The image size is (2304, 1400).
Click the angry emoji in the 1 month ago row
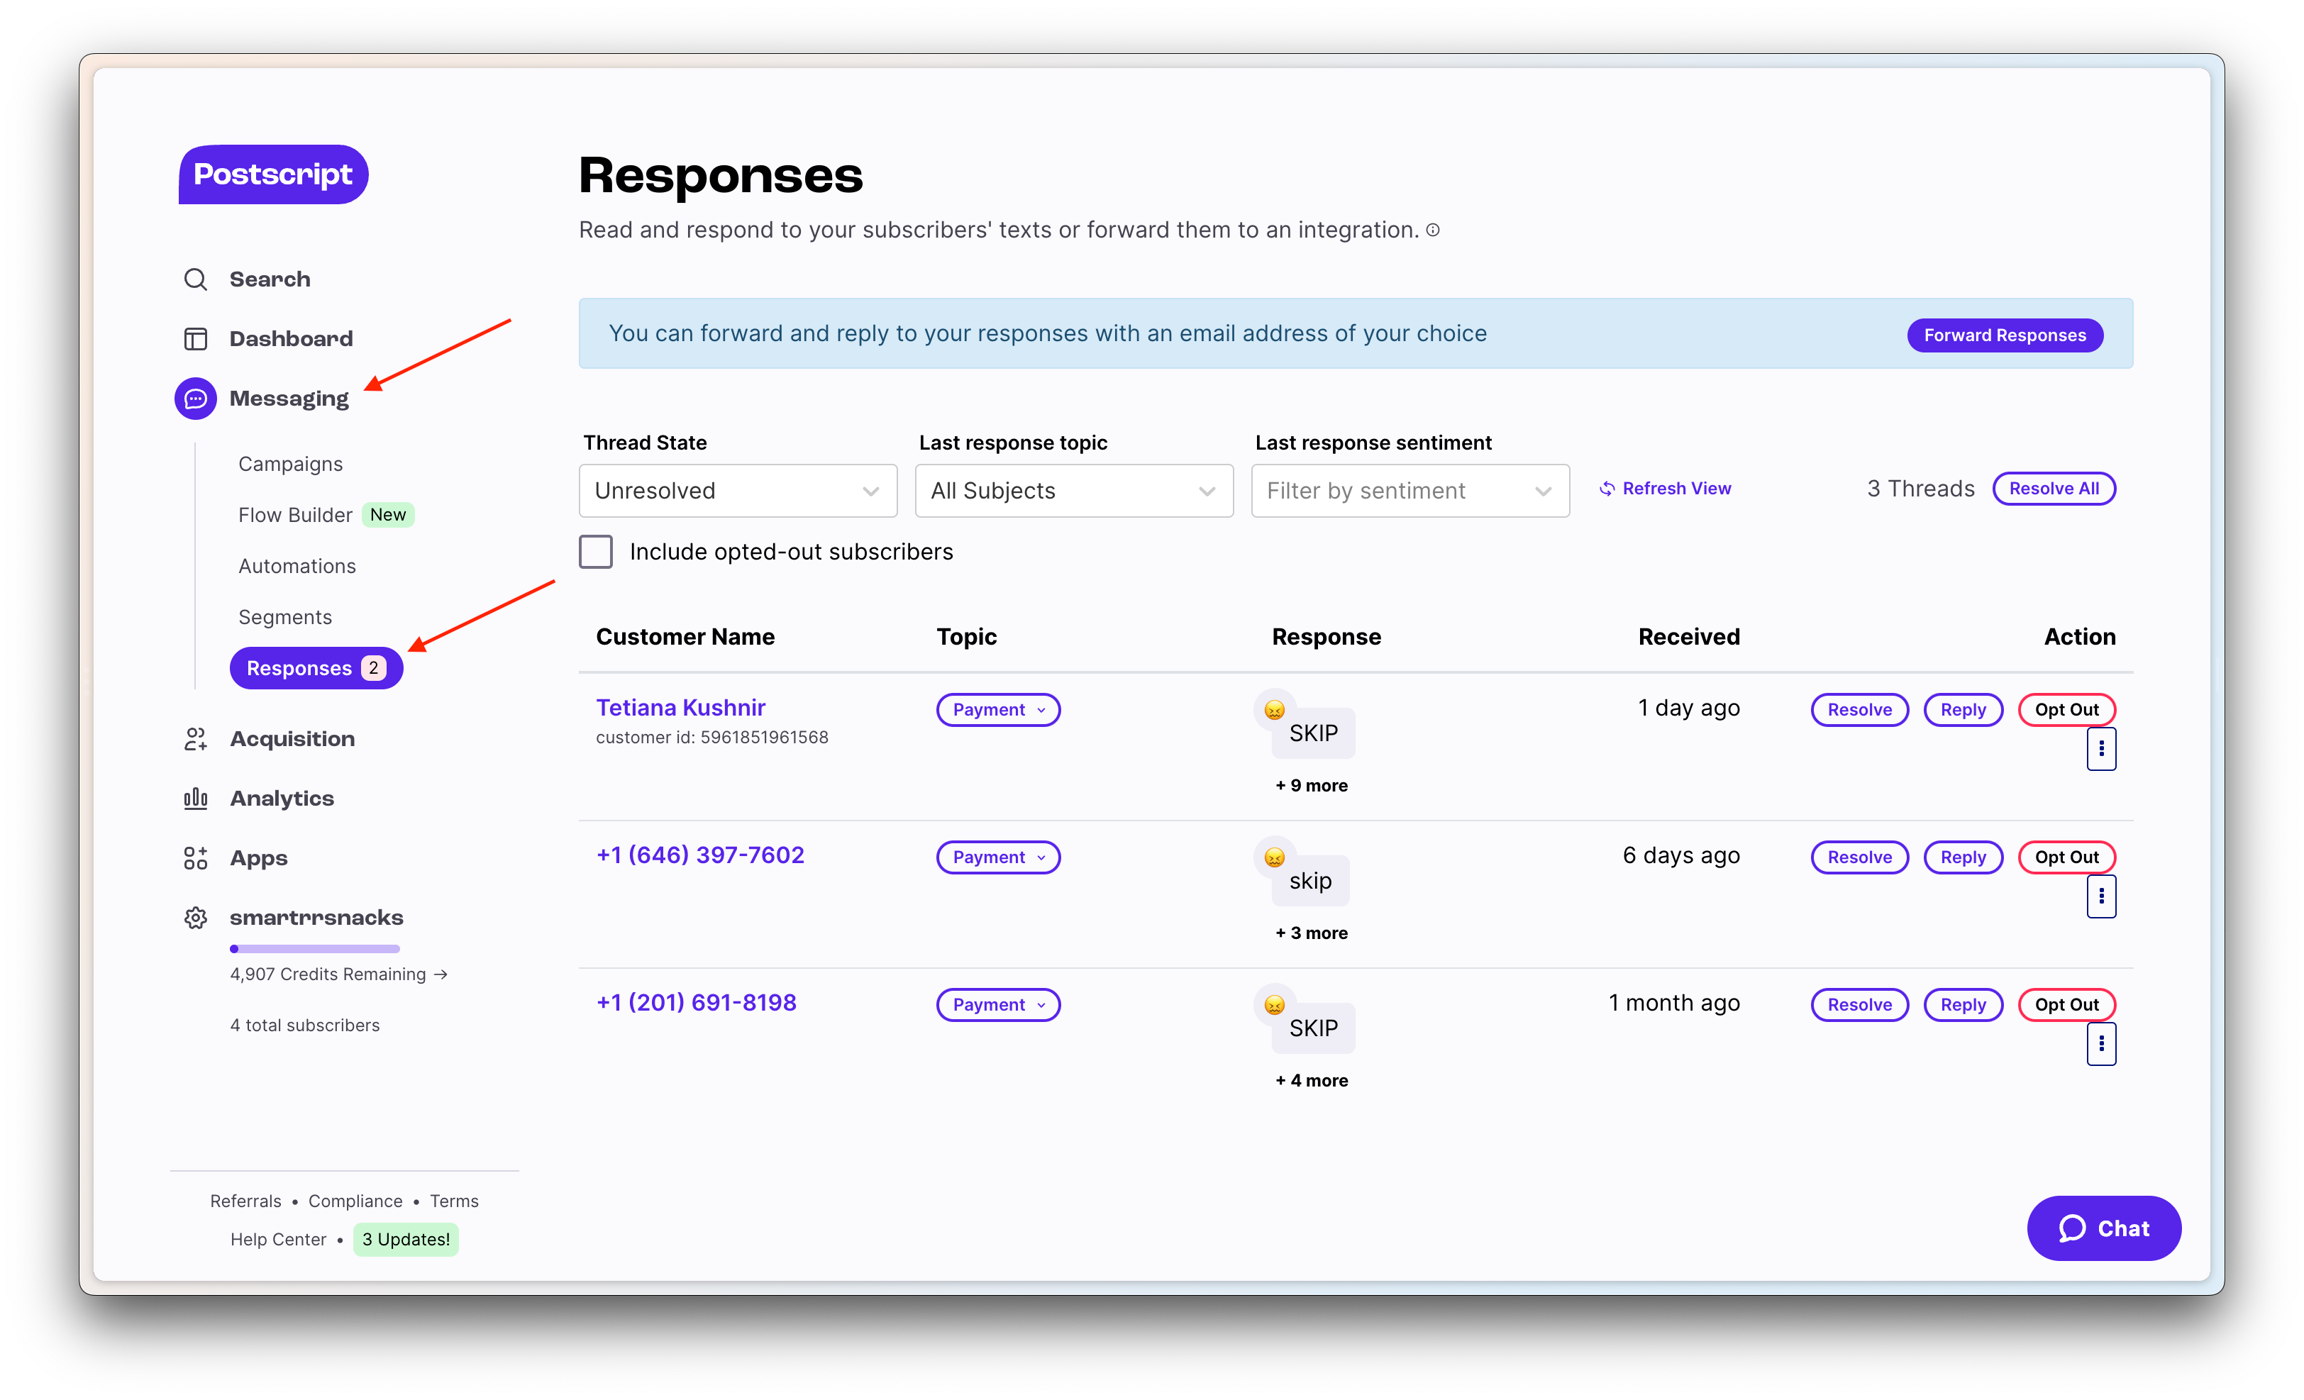pos(1274,1004)
